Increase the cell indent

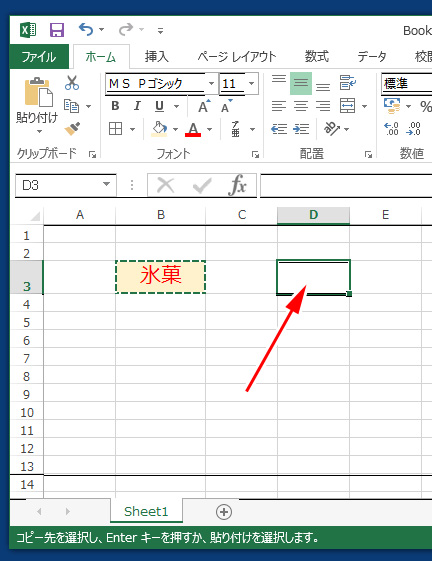(x=301, y=129)
